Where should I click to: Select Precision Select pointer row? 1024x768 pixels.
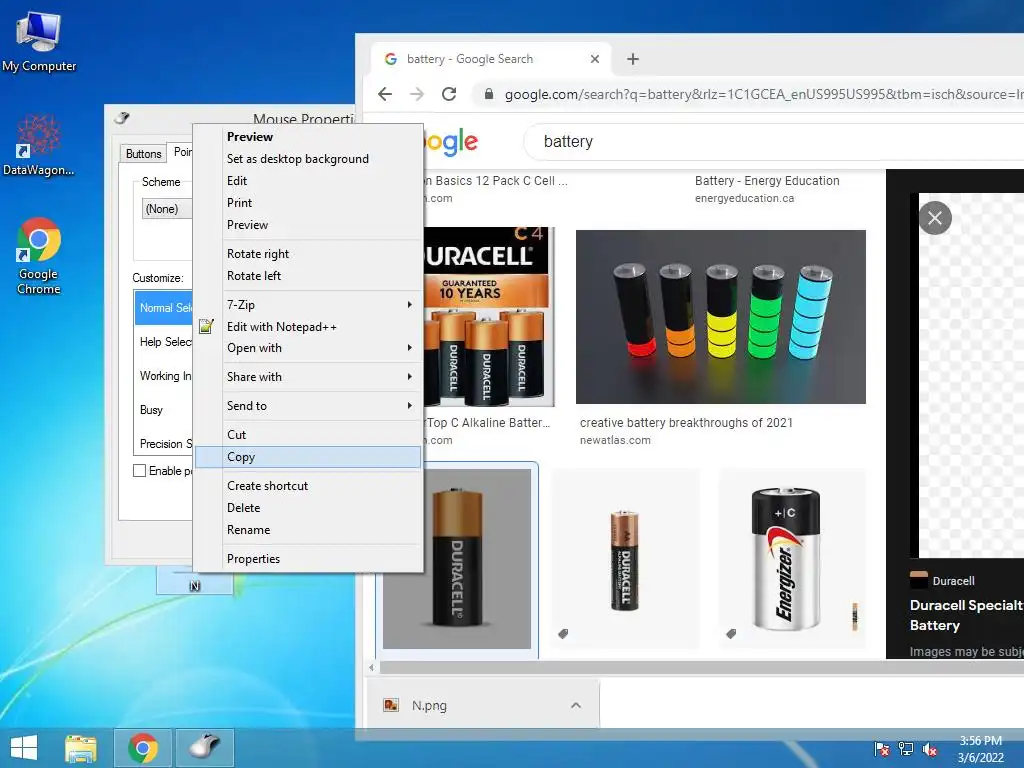click(x=164, y=443)
